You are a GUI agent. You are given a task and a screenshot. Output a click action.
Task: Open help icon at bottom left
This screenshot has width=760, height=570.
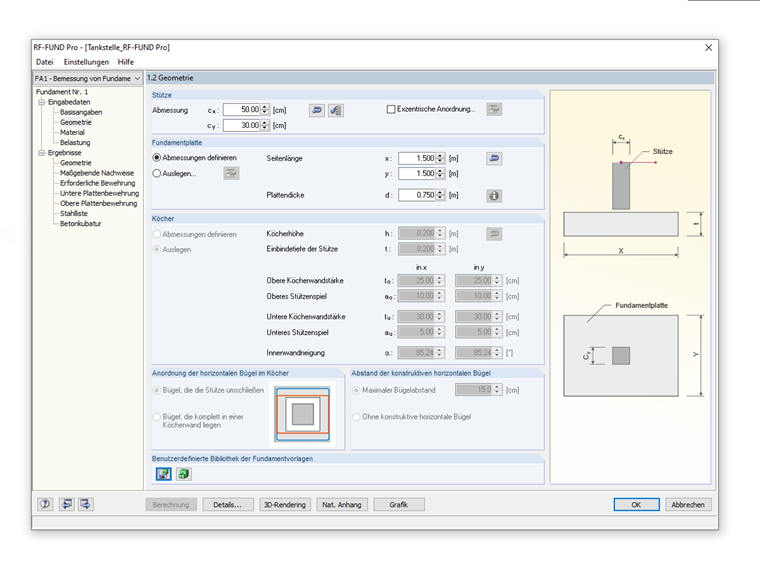click(x=45, y=504)
